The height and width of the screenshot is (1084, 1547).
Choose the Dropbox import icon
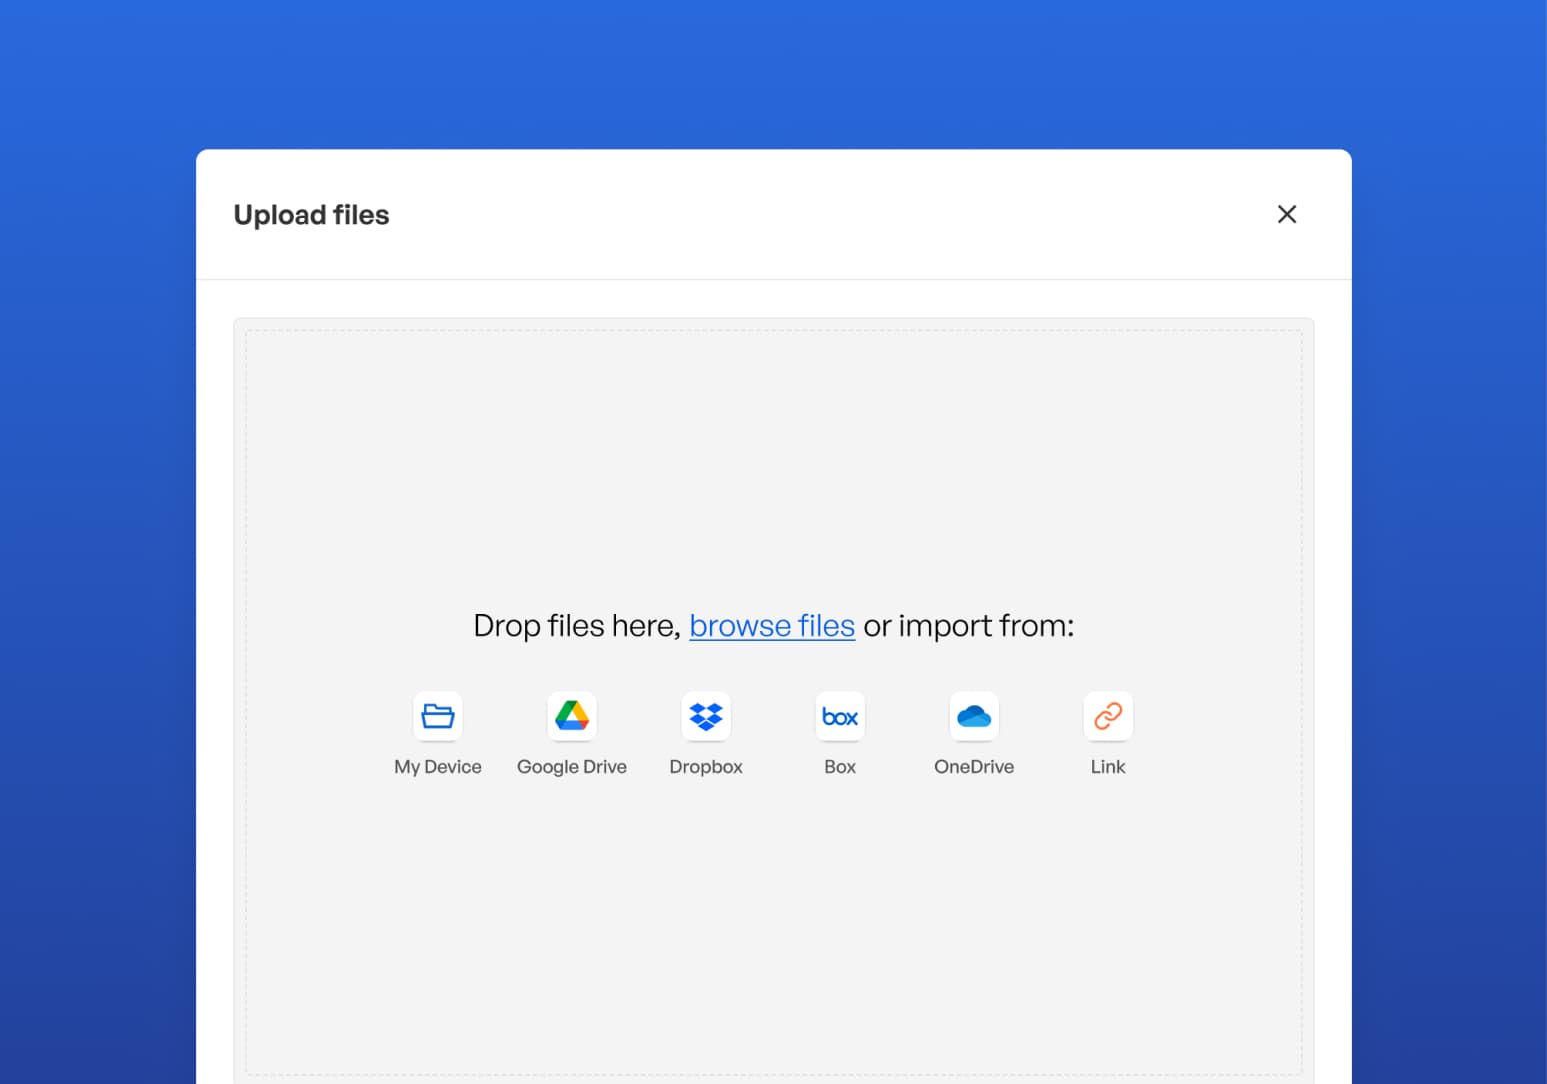pyautogui.click(x=706, y=716)
